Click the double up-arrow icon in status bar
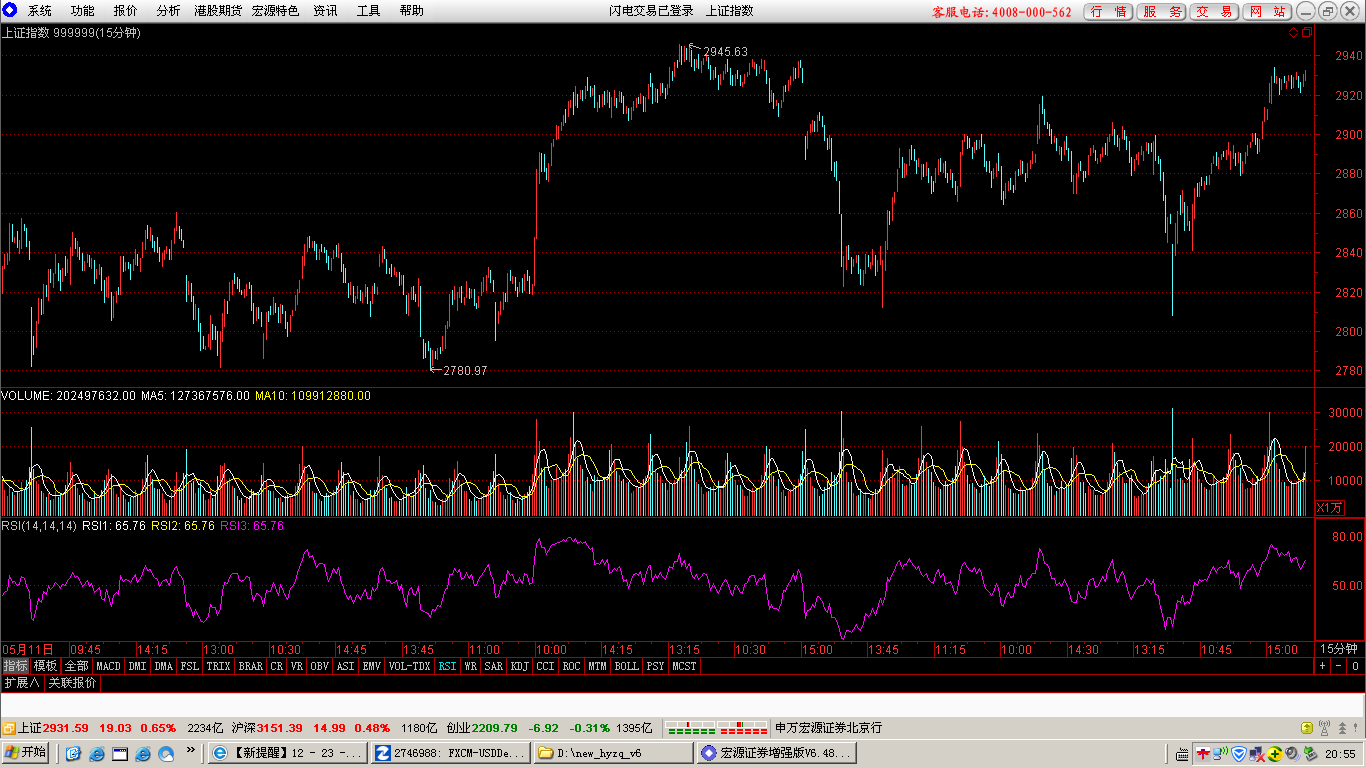The width and height of the screenshot is (1366, 768). tap(1341, 728)
